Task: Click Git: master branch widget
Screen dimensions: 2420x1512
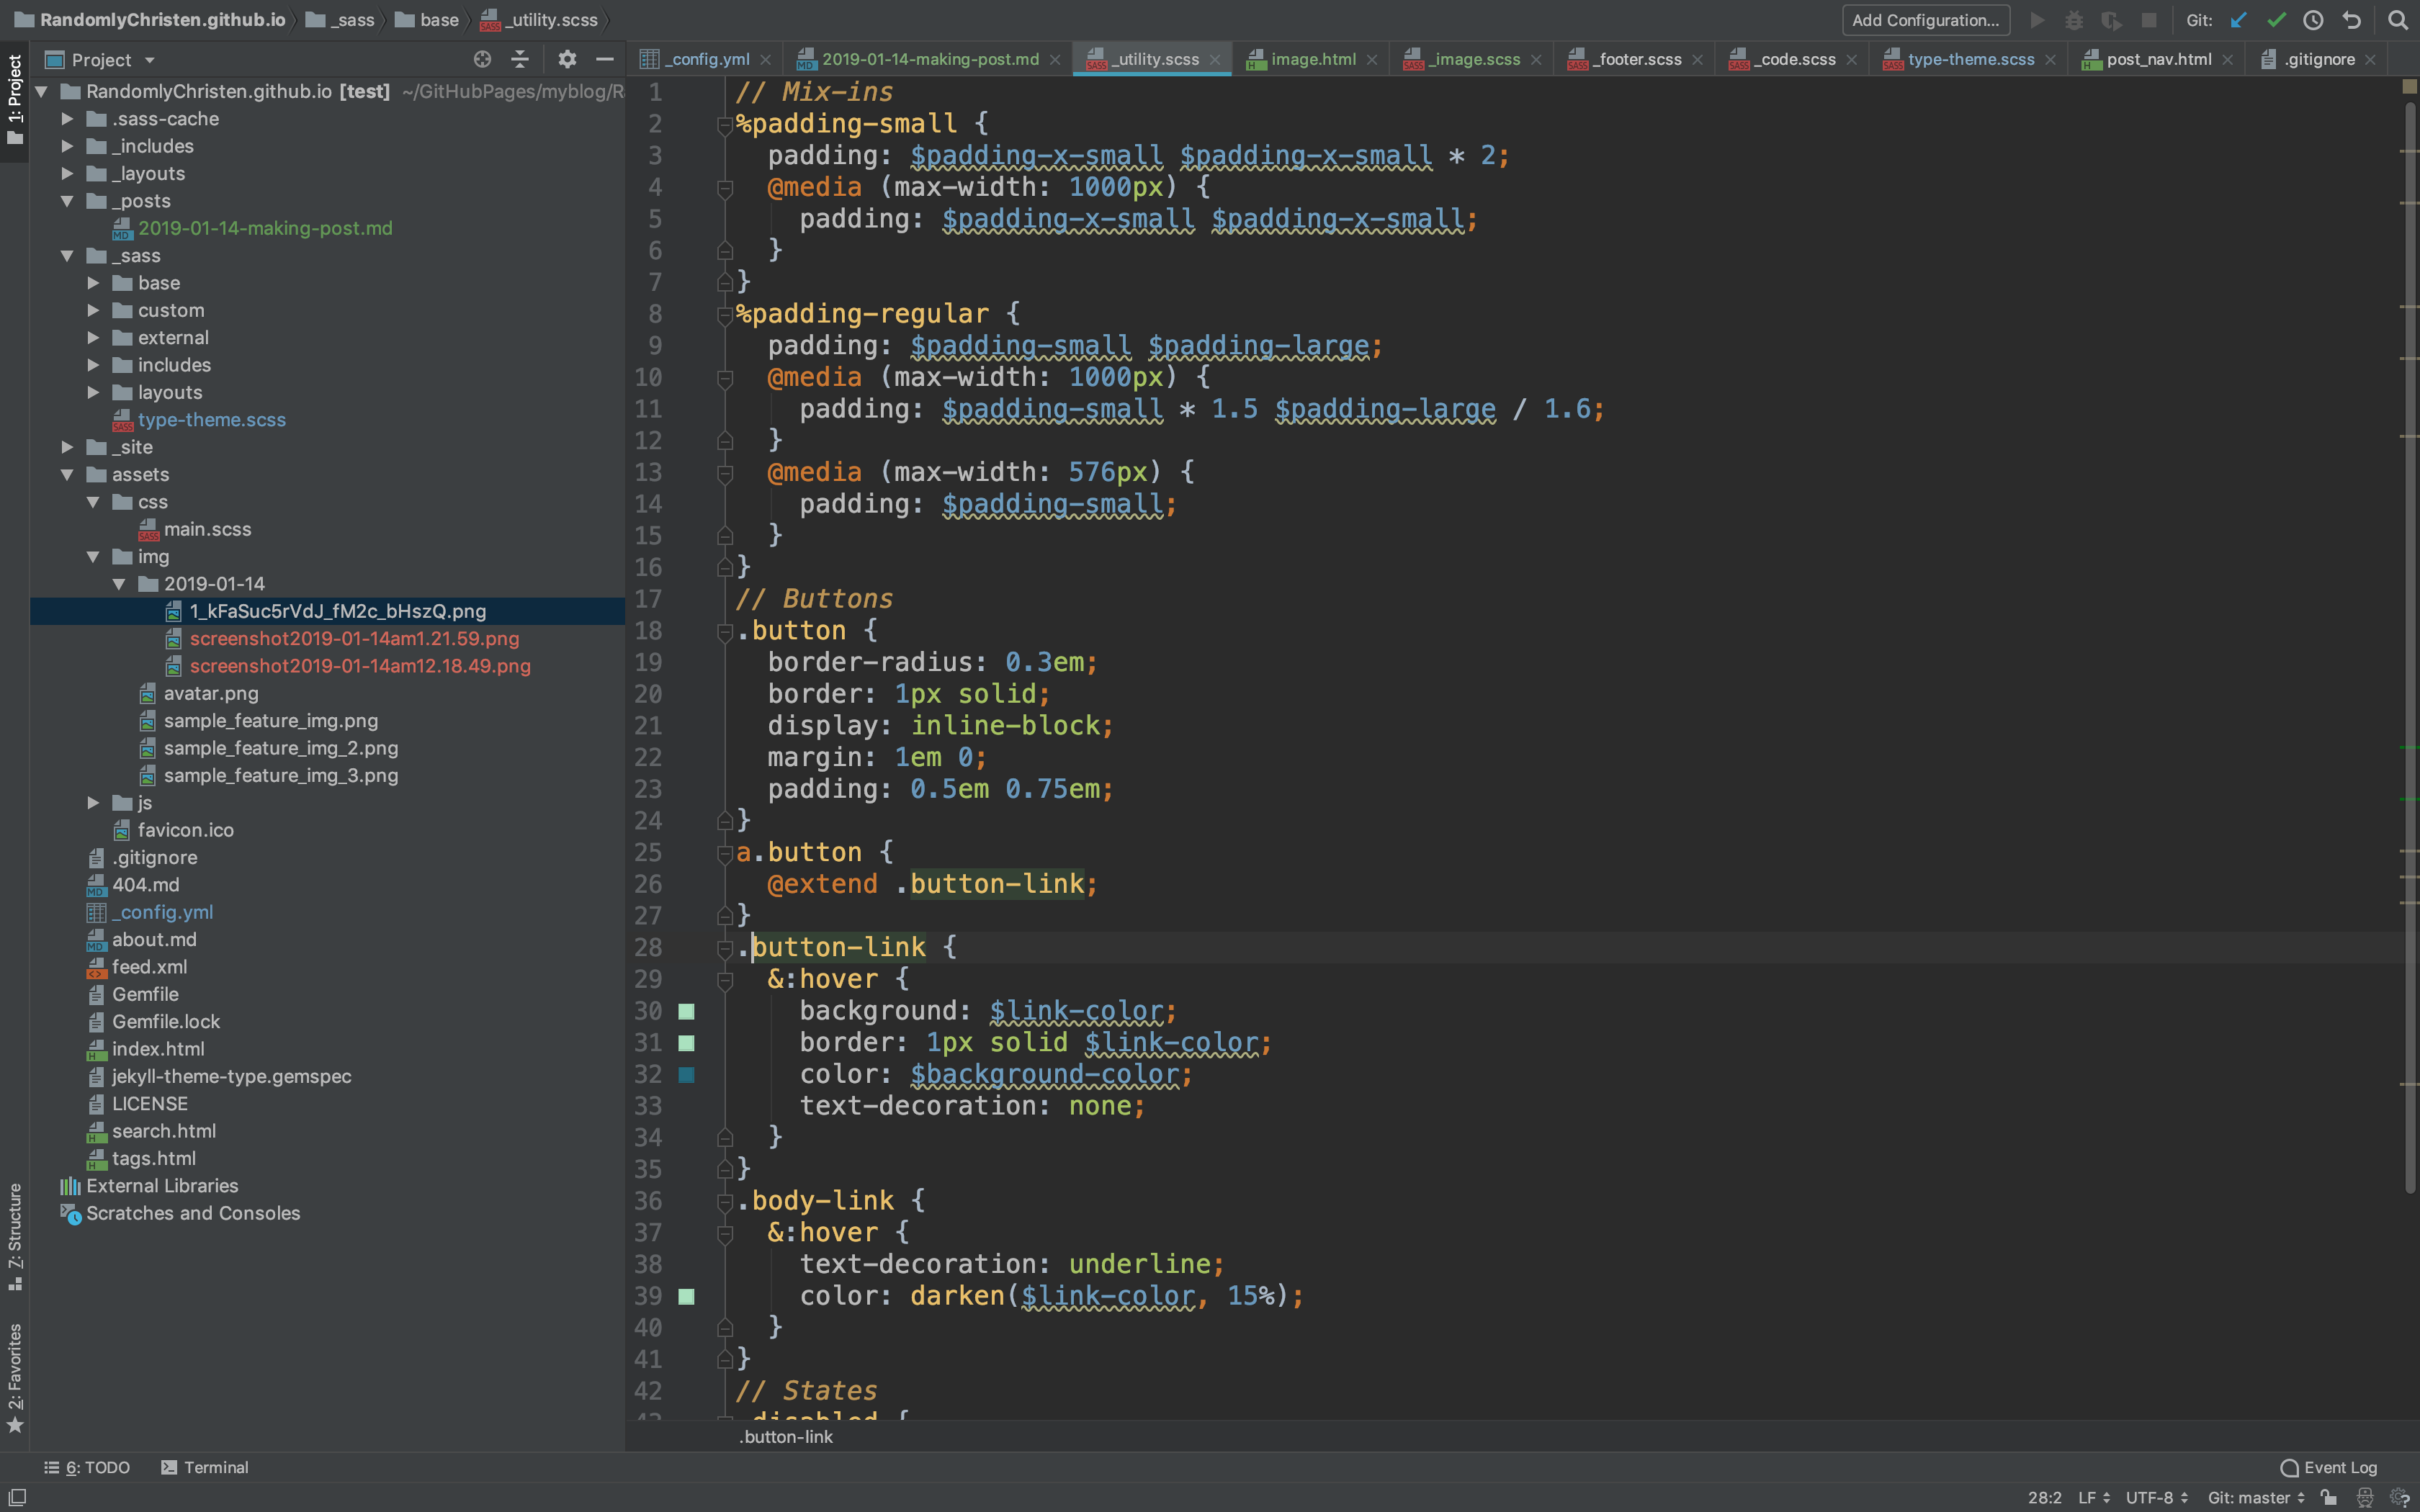Action: (2256, 1497)
